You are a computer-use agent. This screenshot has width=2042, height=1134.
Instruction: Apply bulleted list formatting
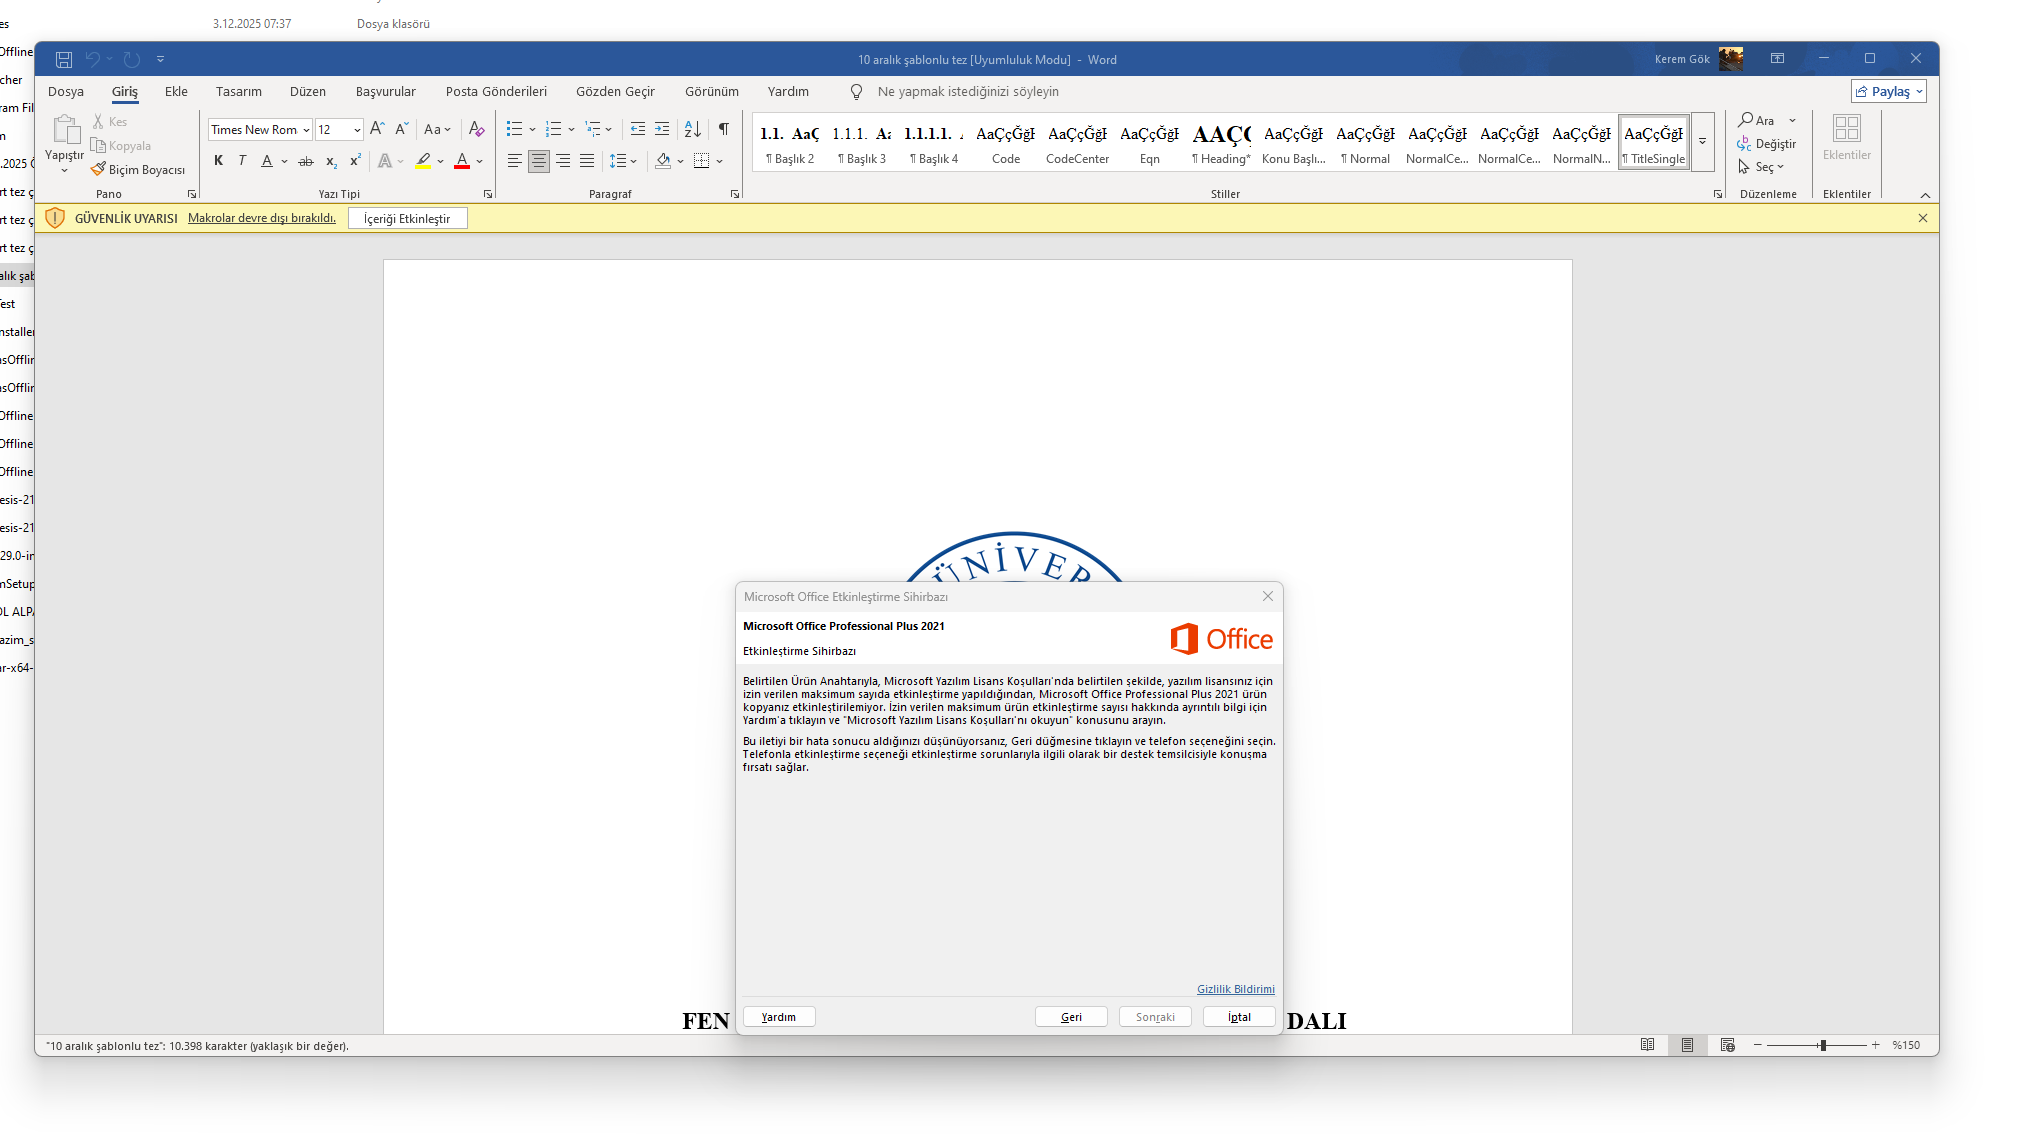tap(514, 129)
